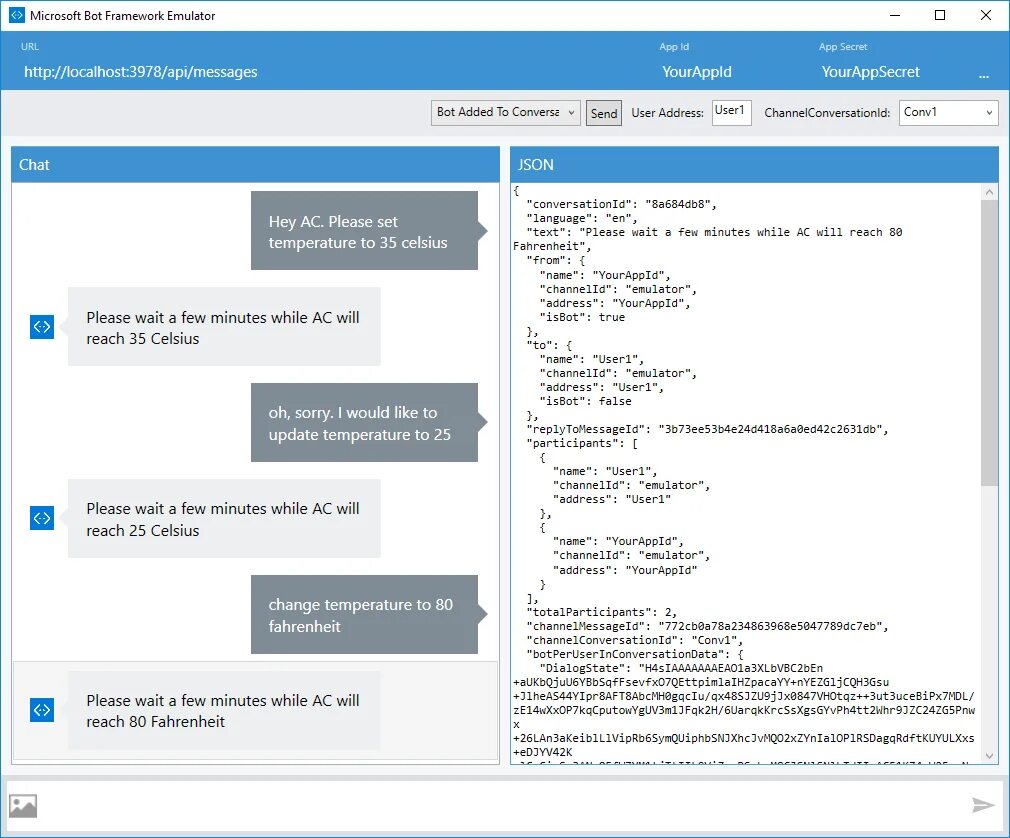Select the 'reach 35 Celsius' bot reply
Viewport: 1010px width, 838px height.
pyautogui.click(x=224, y=327)
